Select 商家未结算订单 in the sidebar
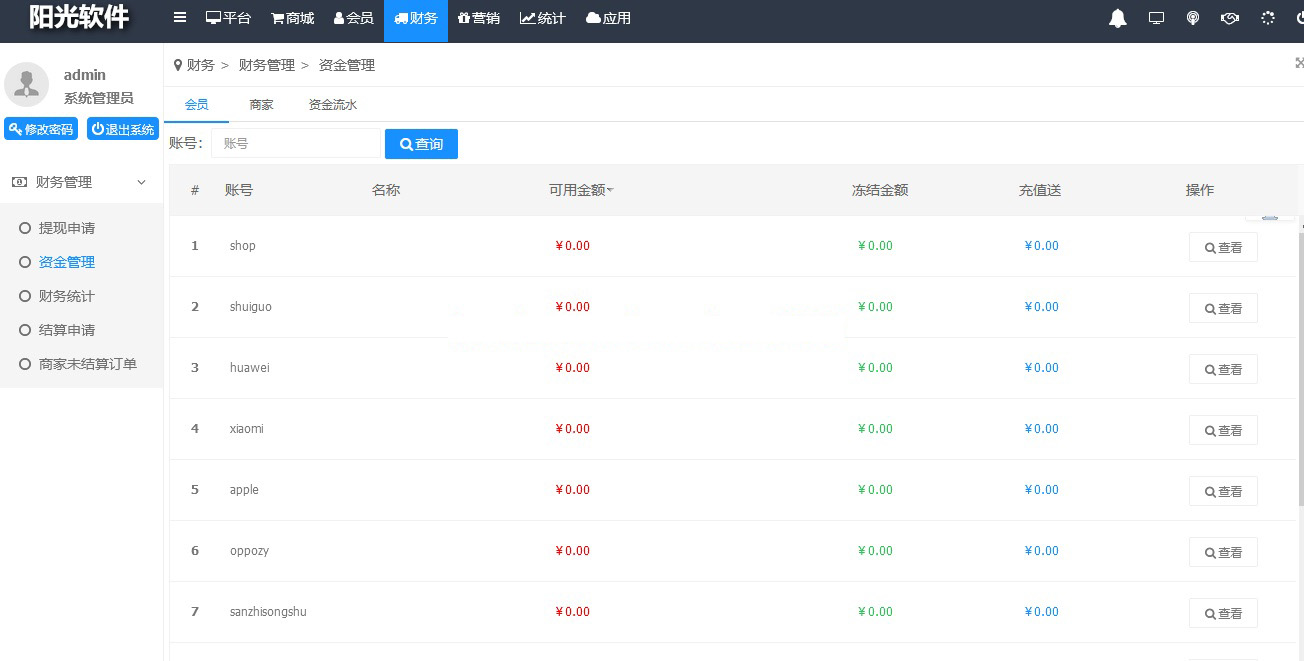Screen dimensions: 1304x661 tap(87, 364)
